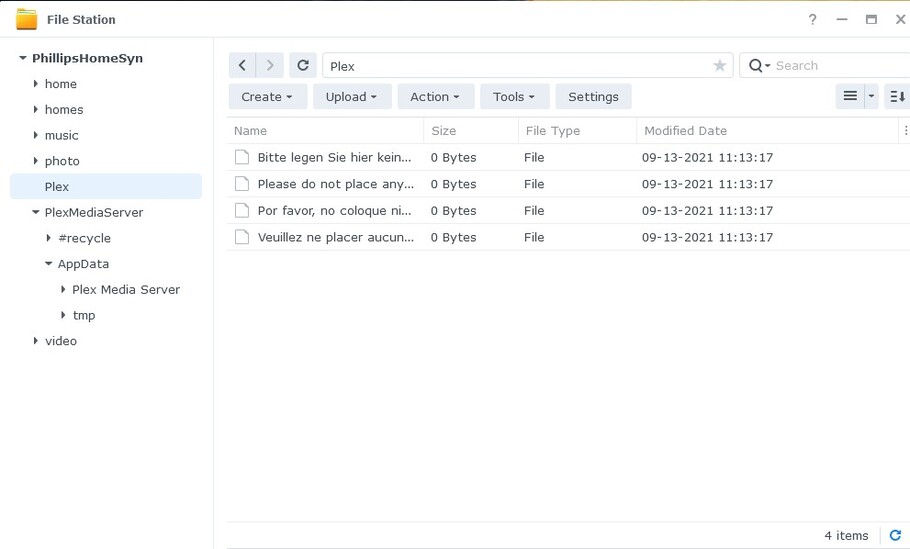910x549 pixels.
Task: Select the tmp folder in tree
Action: point(84,315)
